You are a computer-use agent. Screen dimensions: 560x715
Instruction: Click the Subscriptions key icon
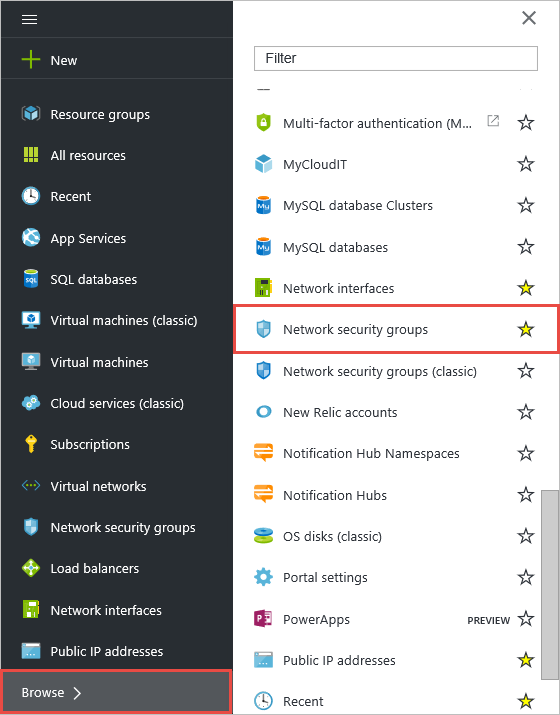point(31,444)
